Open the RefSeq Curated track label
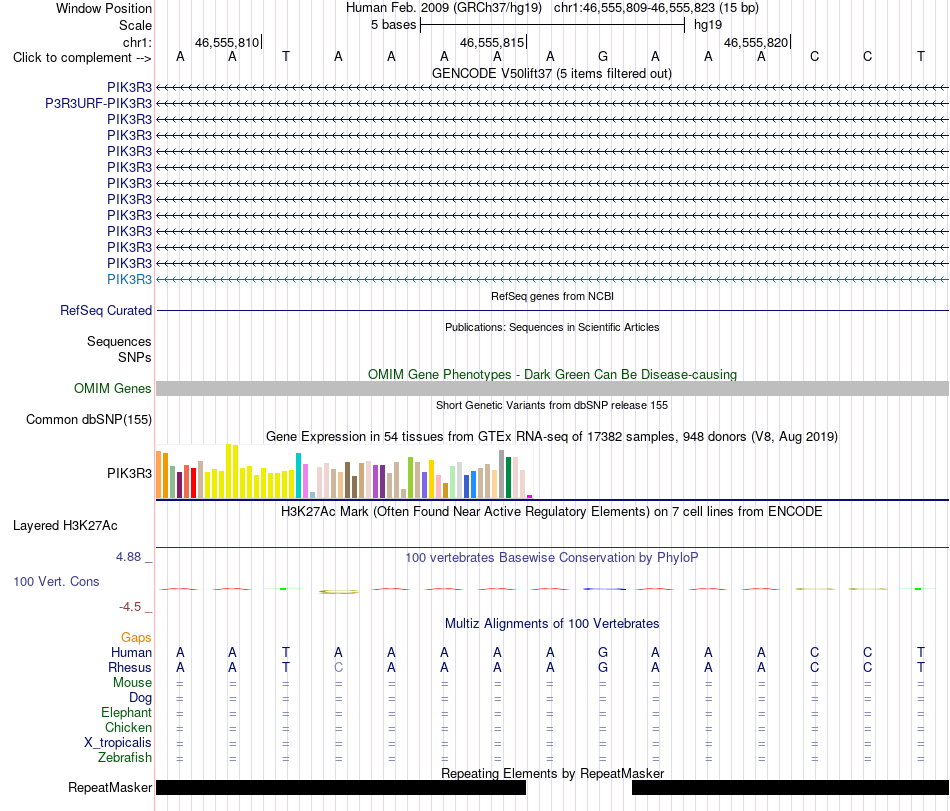This screenshot has width=950, height=811. point(106,310)
